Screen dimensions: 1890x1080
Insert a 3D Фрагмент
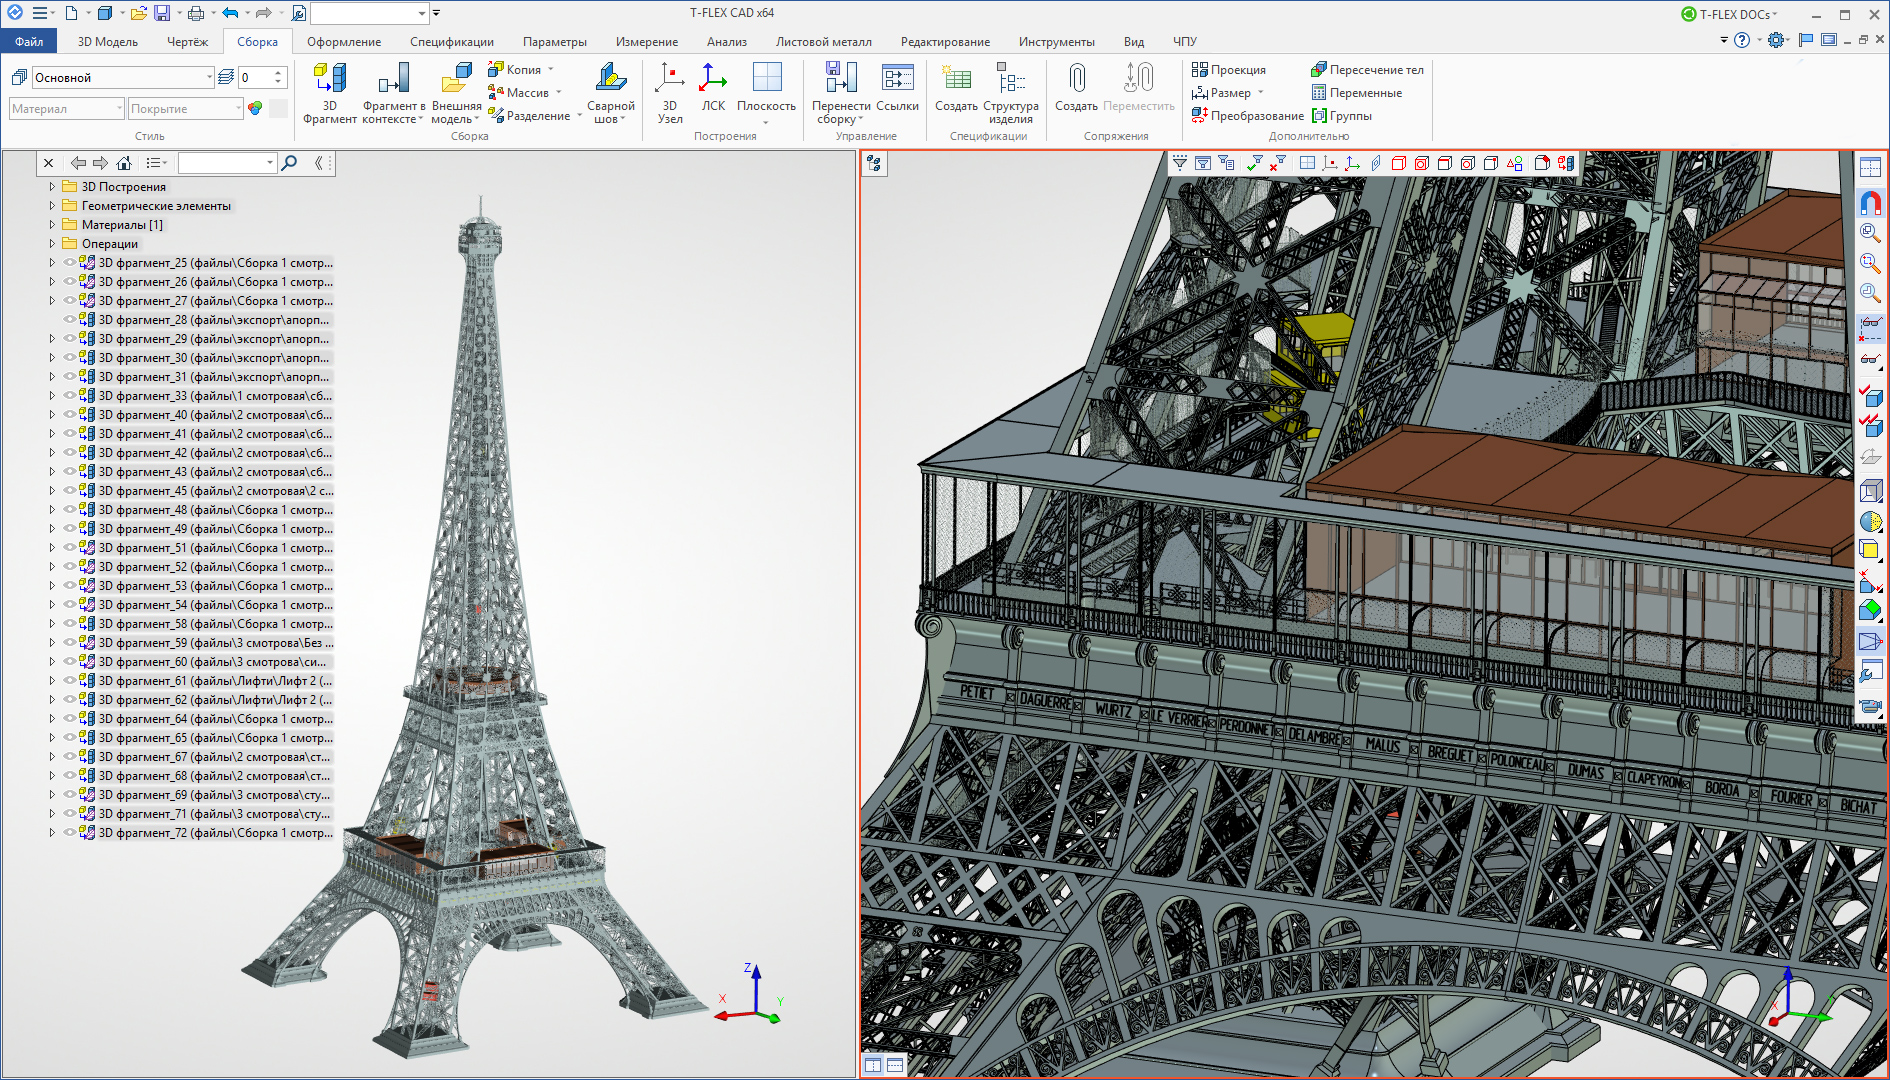pos(329,92)
